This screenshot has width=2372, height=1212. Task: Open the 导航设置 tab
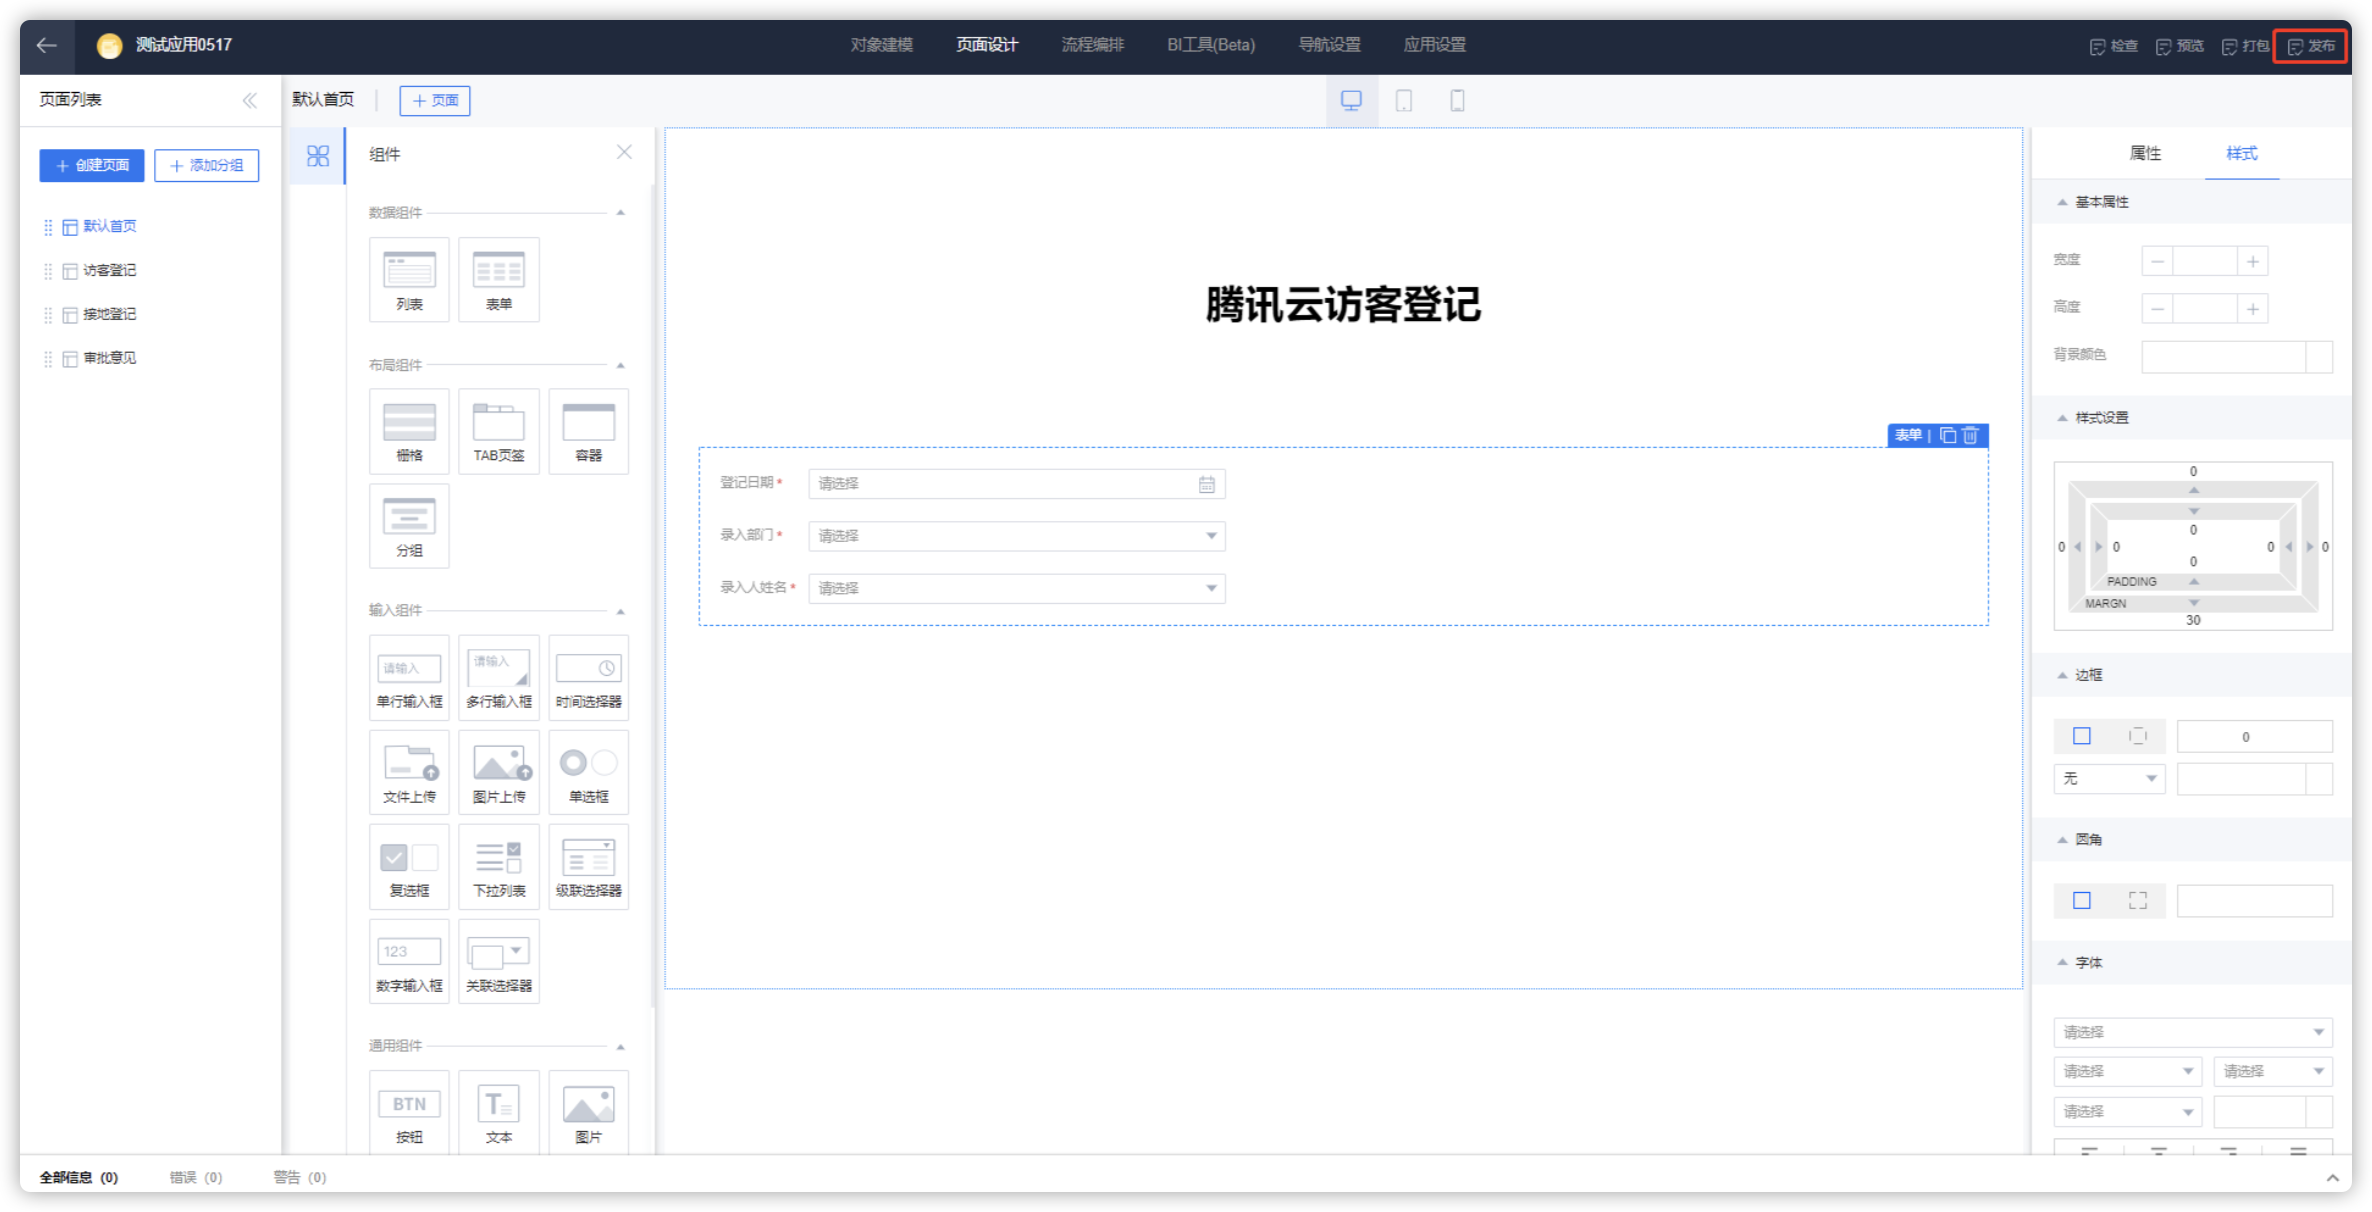click(1329, 45)
